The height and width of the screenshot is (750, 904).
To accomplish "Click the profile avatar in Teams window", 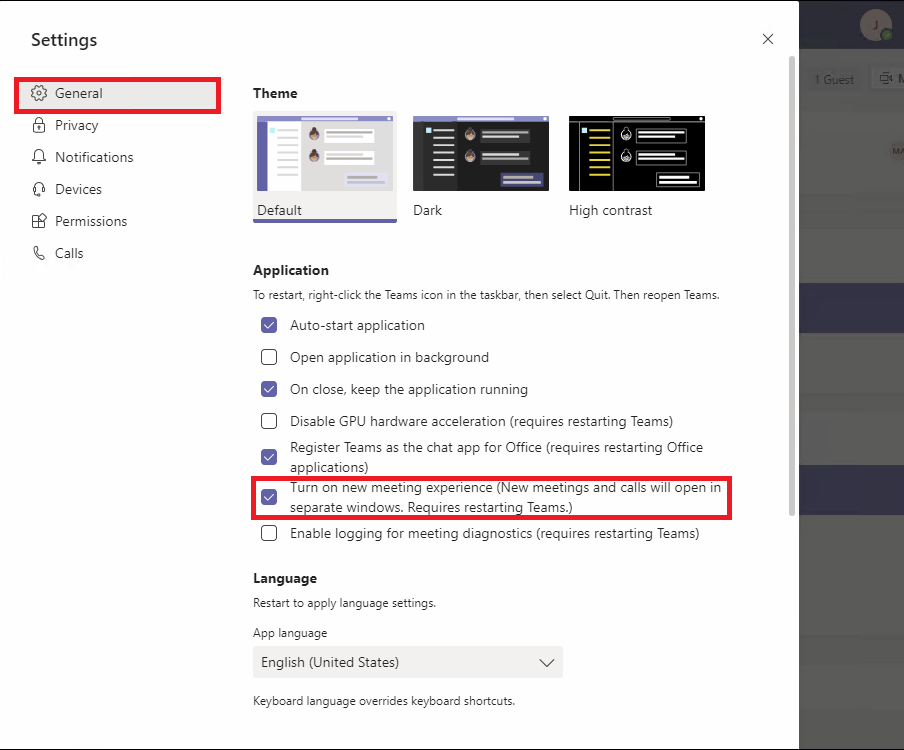I will click(x=875, y=25).
